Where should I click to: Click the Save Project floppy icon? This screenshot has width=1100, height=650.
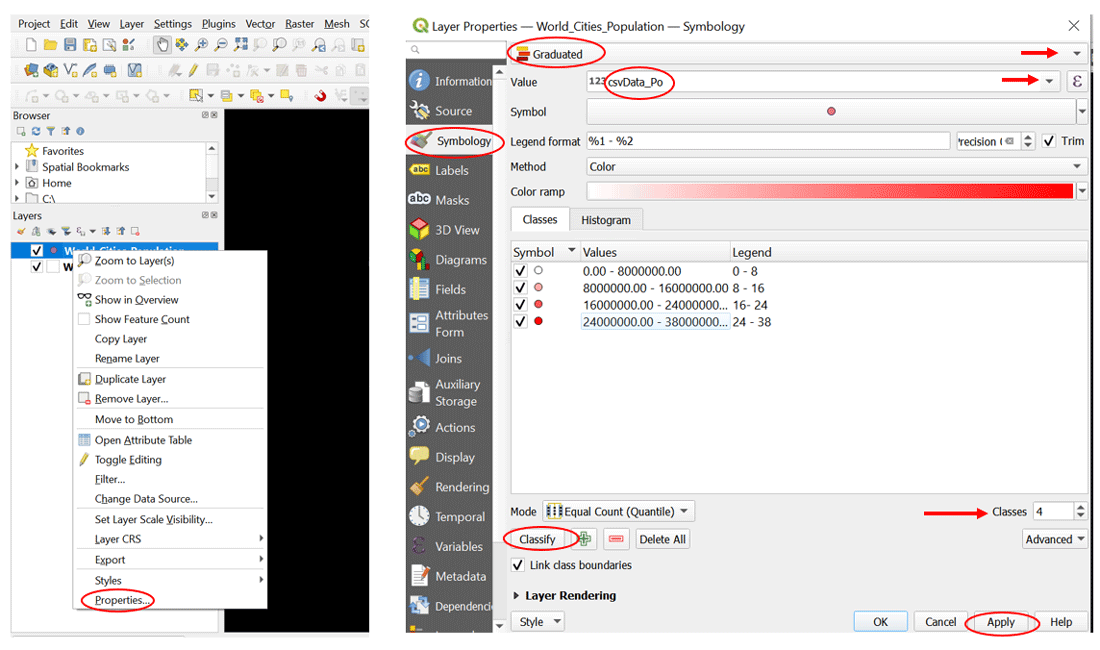point(70,45)
